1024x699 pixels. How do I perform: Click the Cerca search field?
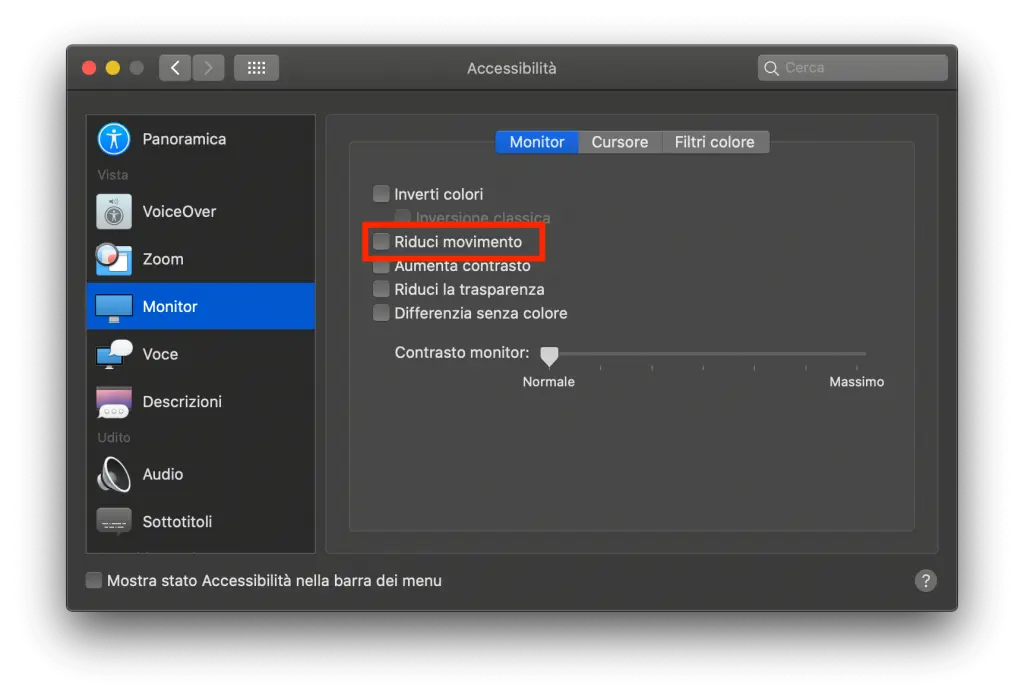point(852,67)
